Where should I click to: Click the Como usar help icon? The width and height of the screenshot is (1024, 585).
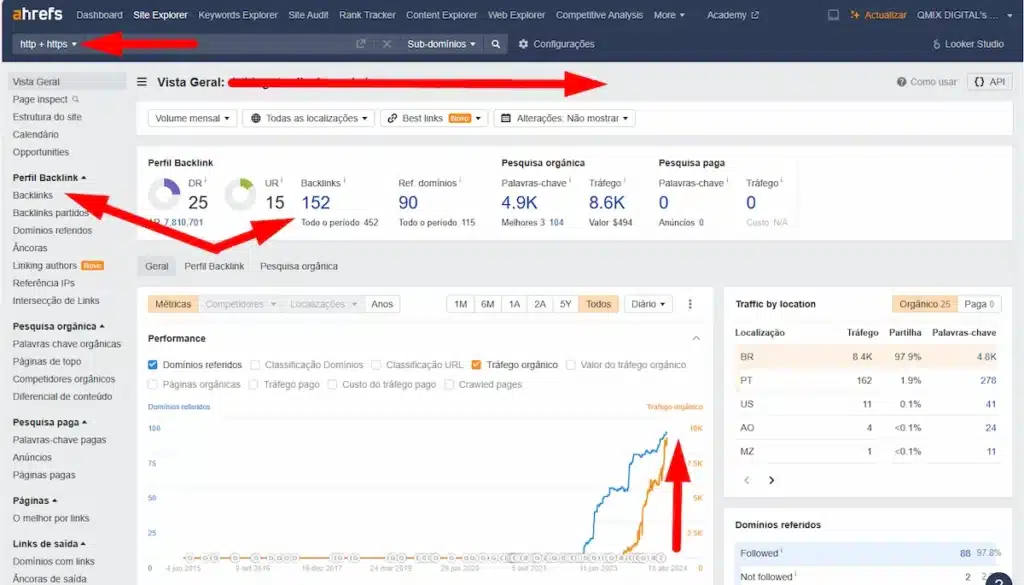point(901,82)
